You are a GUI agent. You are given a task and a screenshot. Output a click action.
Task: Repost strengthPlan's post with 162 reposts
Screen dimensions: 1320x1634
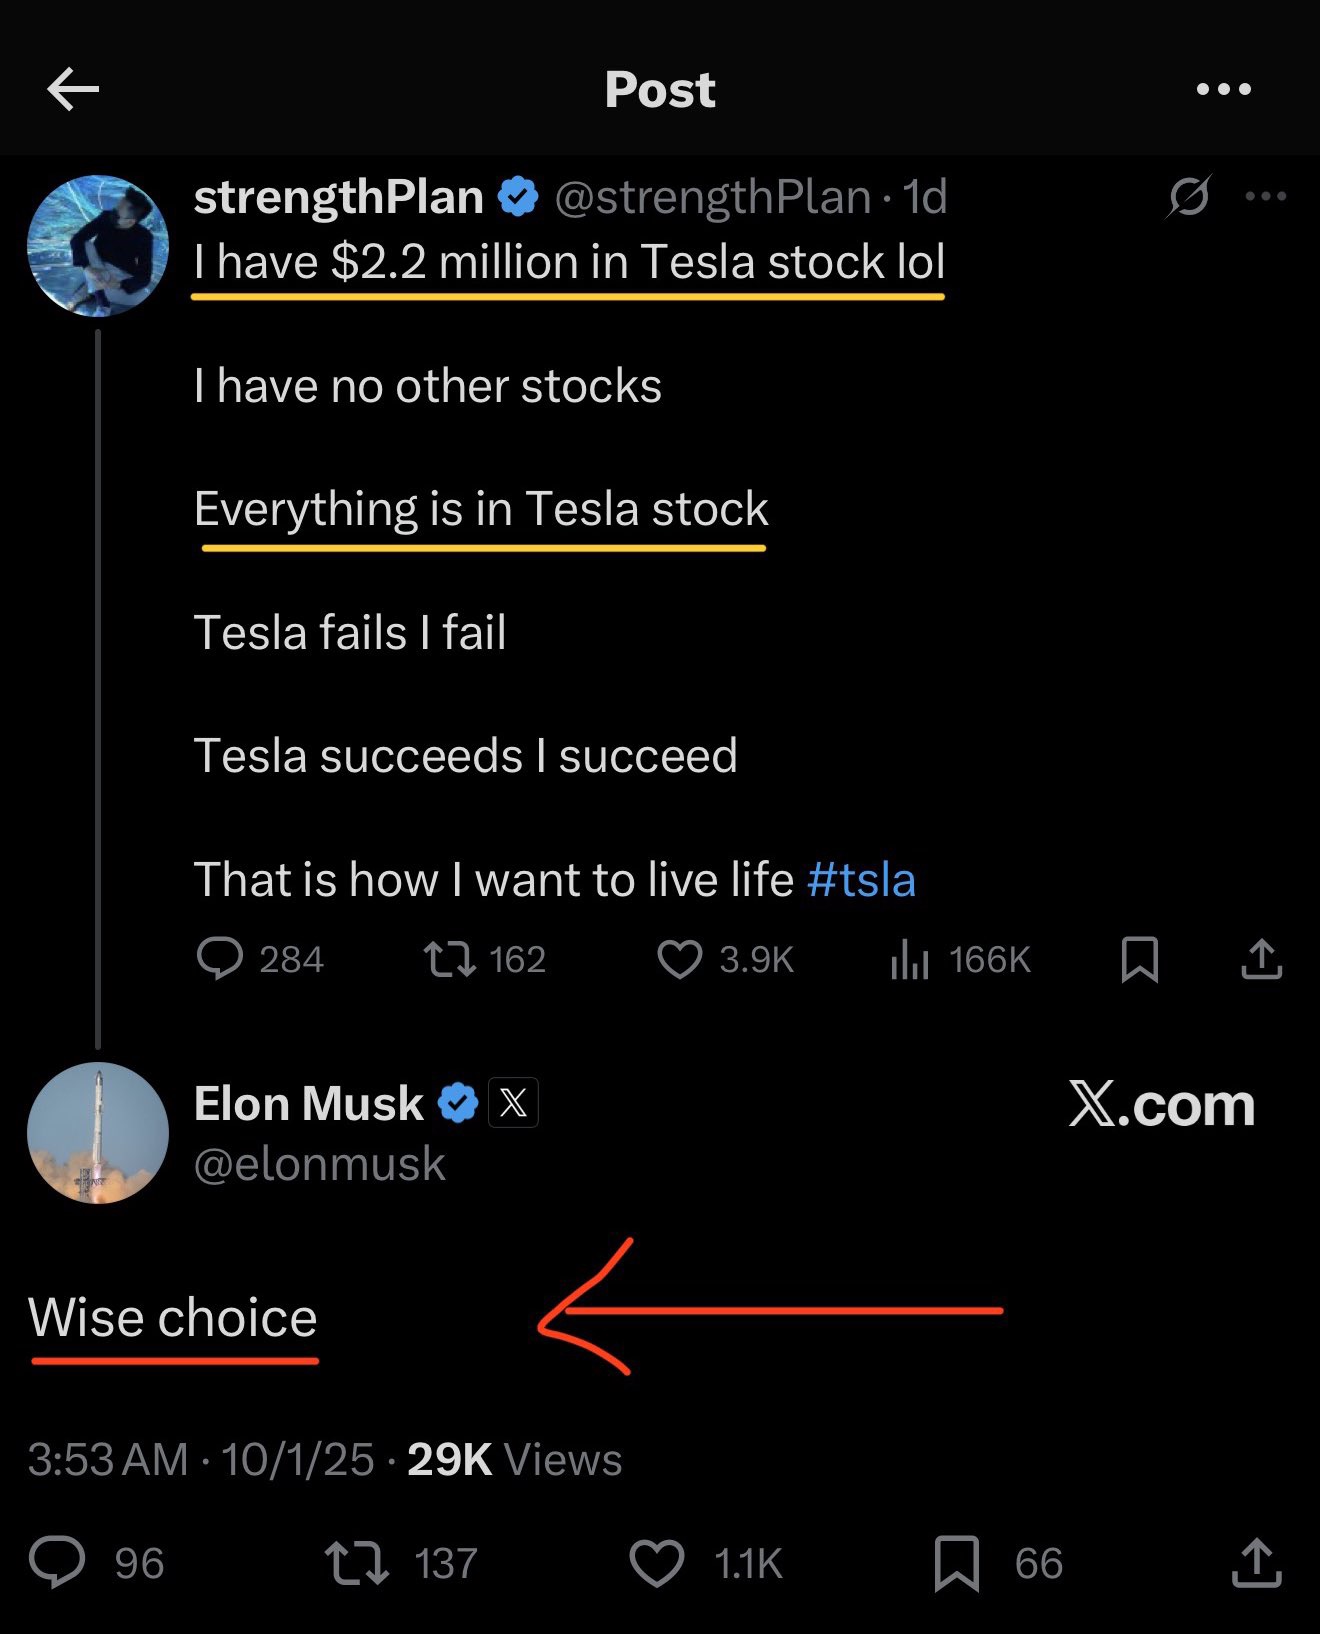pyautogui.click(x=449, y=960)
